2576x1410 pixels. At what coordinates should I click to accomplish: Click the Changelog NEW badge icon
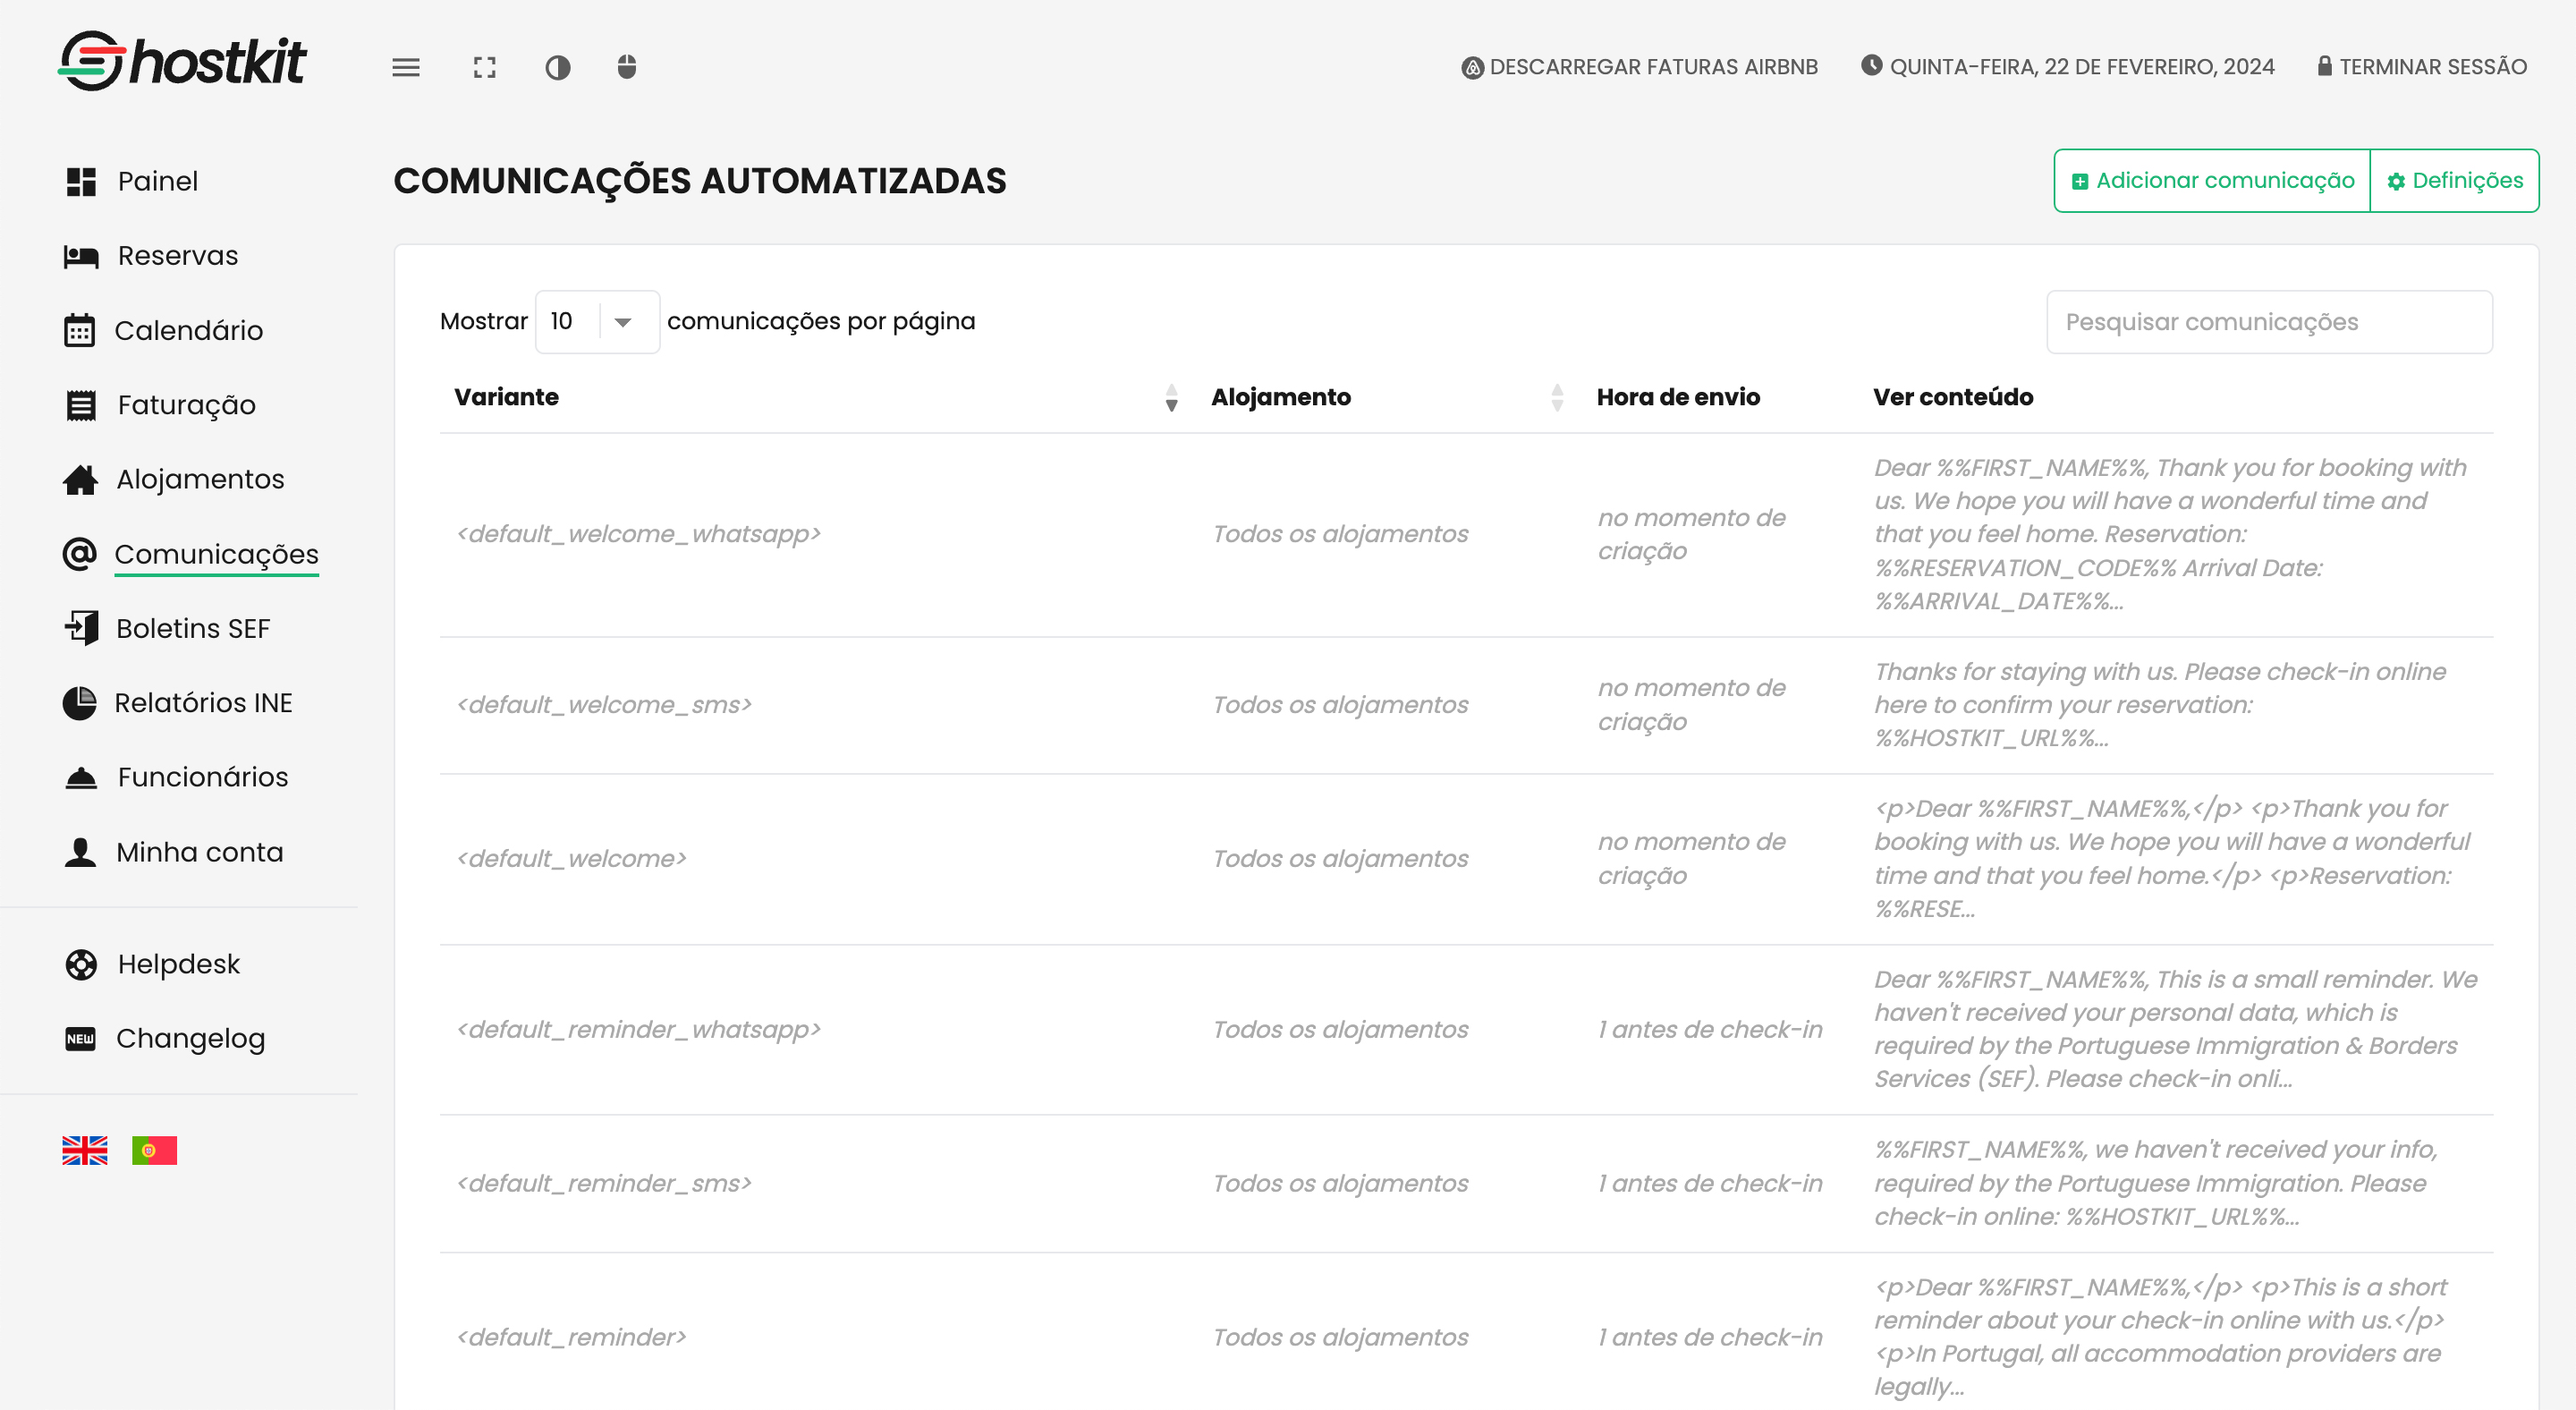pyautogui.click(x=80, y=1039)
